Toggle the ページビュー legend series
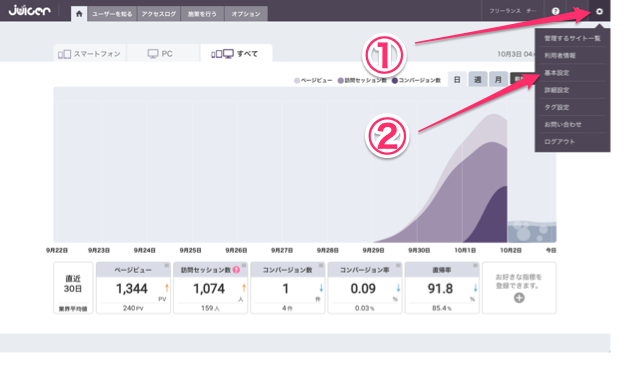631x373 pixels. [313, 80]
